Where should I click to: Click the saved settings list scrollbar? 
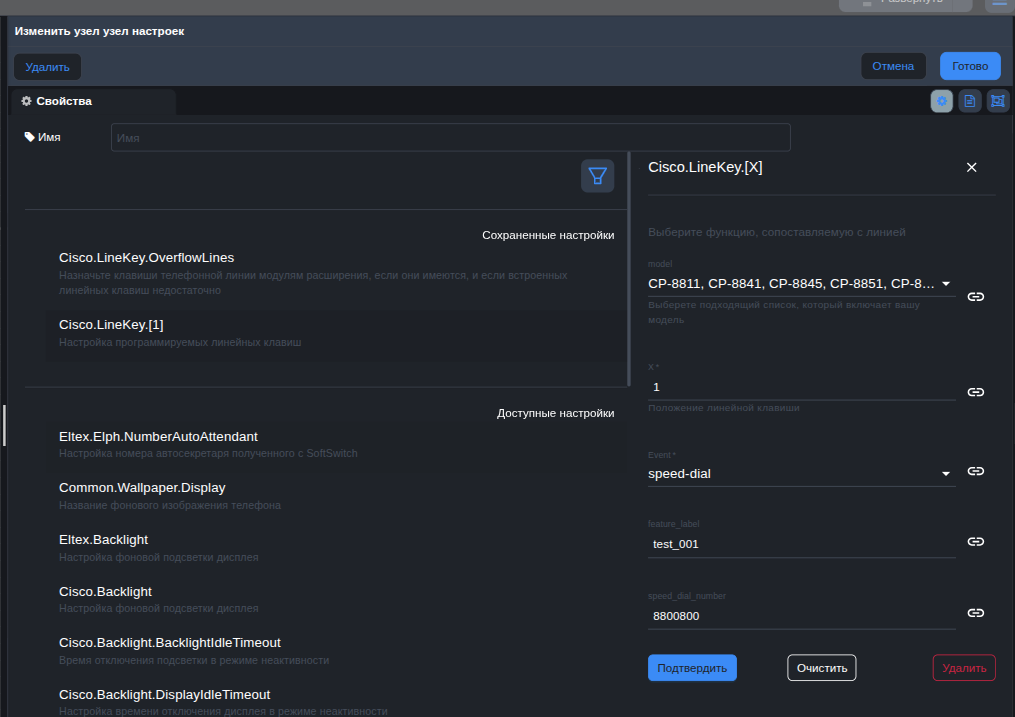(629, 269)
